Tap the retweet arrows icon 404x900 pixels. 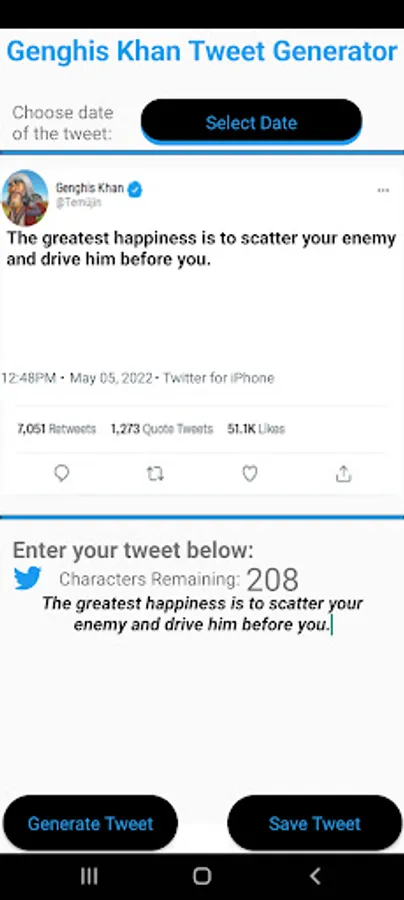pyautogui.click(x=155, y=474)
